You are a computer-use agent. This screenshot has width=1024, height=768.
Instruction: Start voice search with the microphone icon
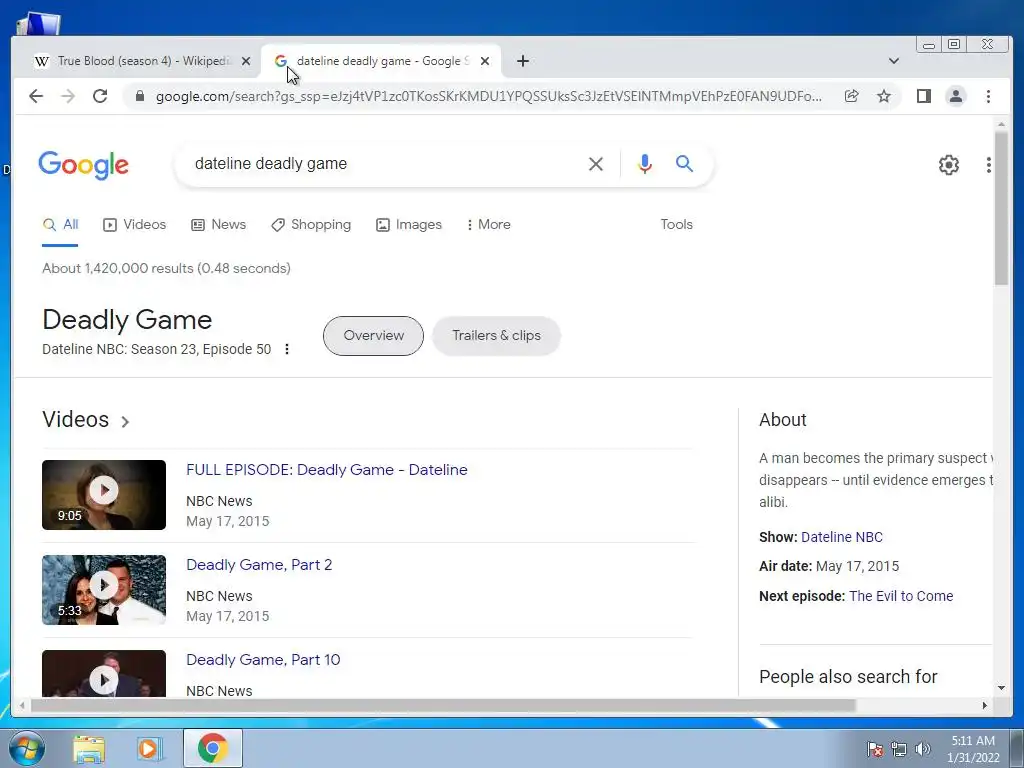tap(645, 164)
